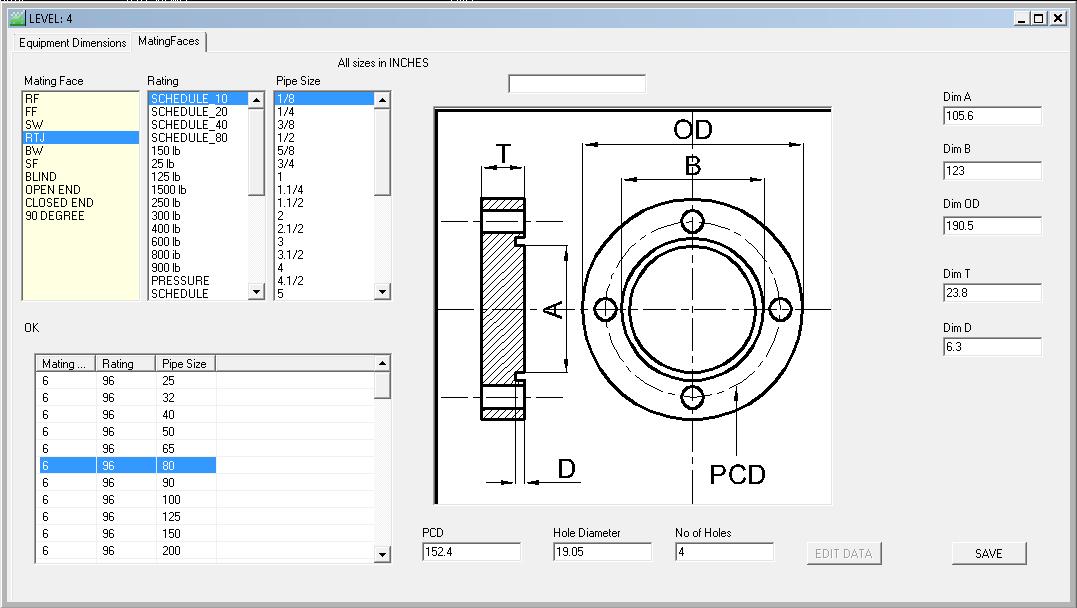
Task: Select FF mating face
Action: tap(81, 111)
